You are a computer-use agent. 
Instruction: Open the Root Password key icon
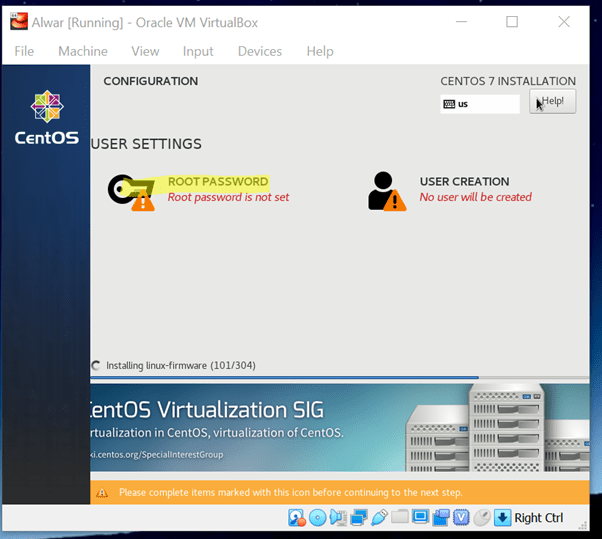coord(131,191)
